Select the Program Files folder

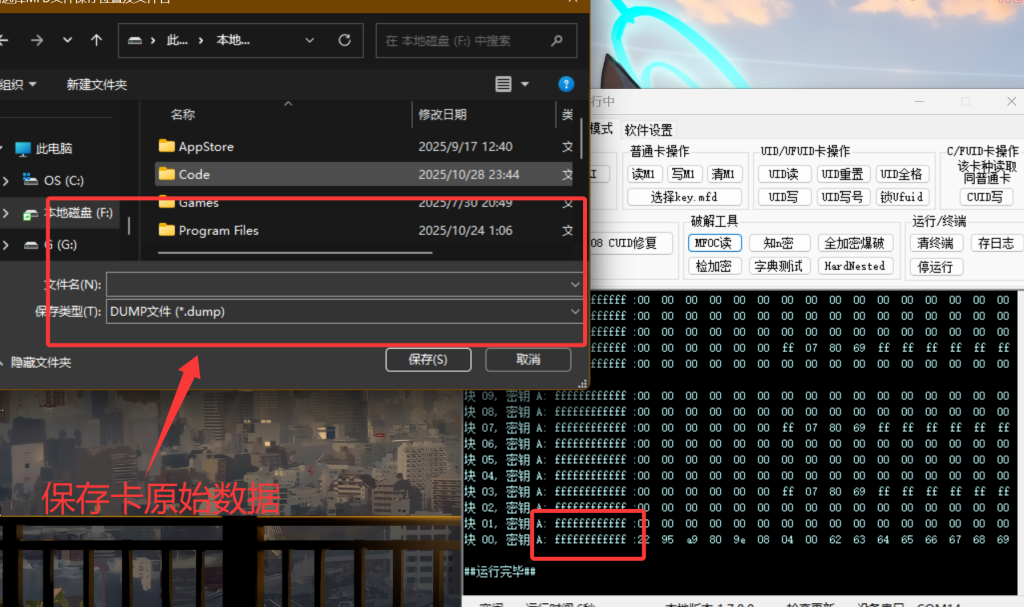(x=218, y=231)
